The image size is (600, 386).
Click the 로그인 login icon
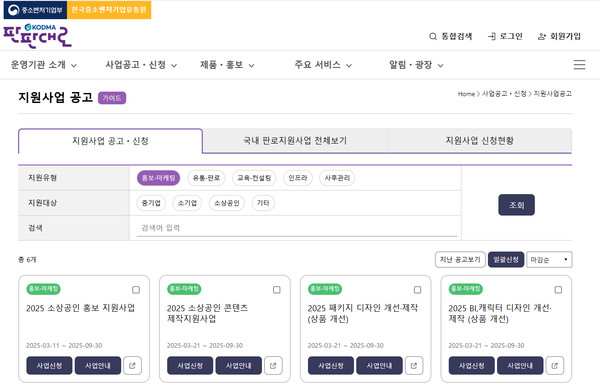pyautogui.click(x=492, y=36)
